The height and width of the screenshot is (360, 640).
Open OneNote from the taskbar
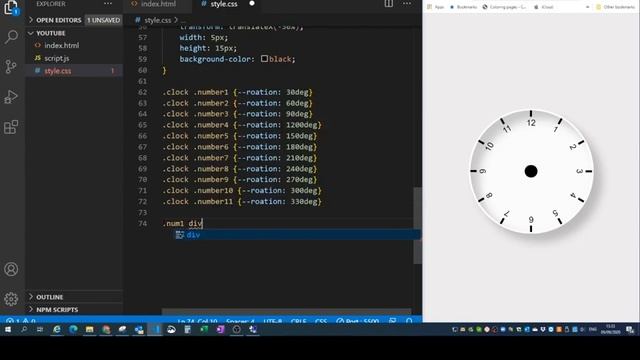coord(220,329)
